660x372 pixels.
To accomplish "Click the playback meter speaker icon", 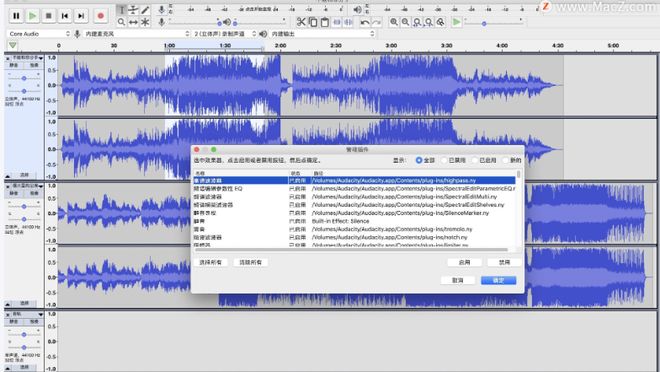I will click(357, 9).
